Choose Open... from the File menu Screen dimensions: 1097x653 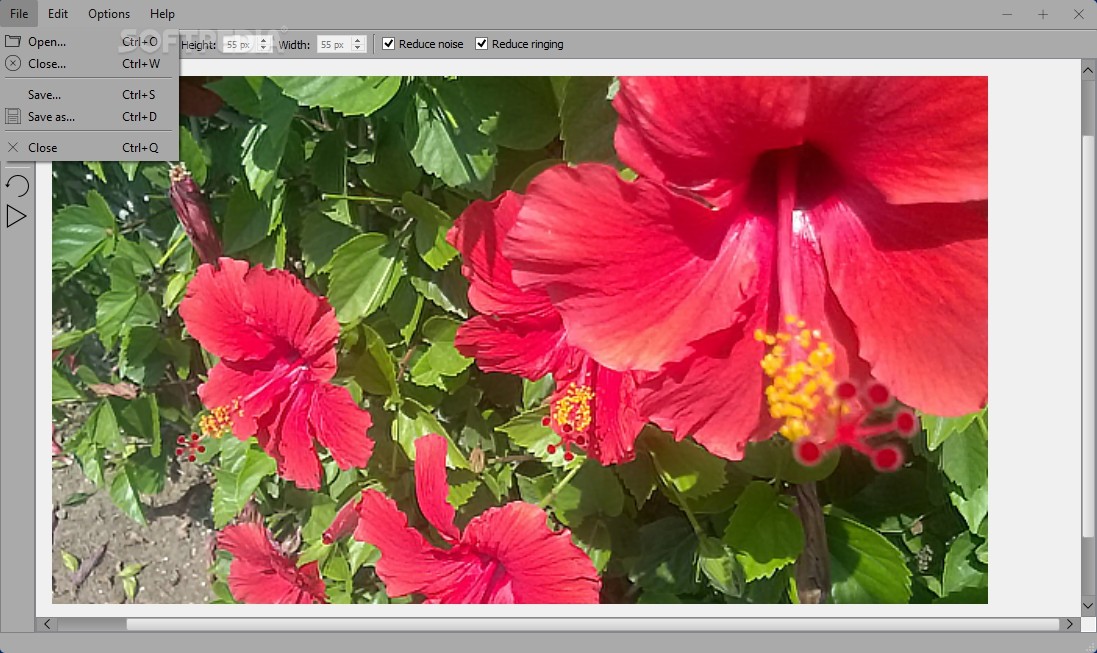(89, 41)
